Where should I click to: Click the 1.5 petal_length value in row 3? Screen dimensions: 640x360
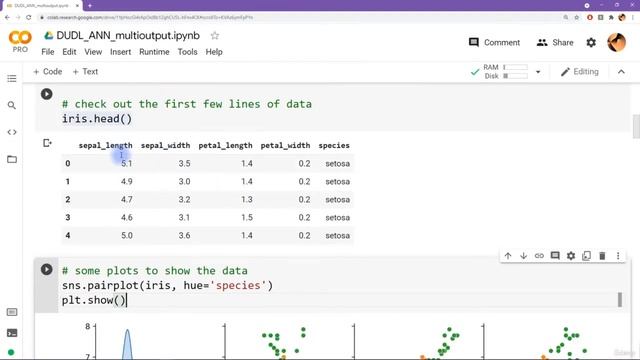click(x=247, y=218)
